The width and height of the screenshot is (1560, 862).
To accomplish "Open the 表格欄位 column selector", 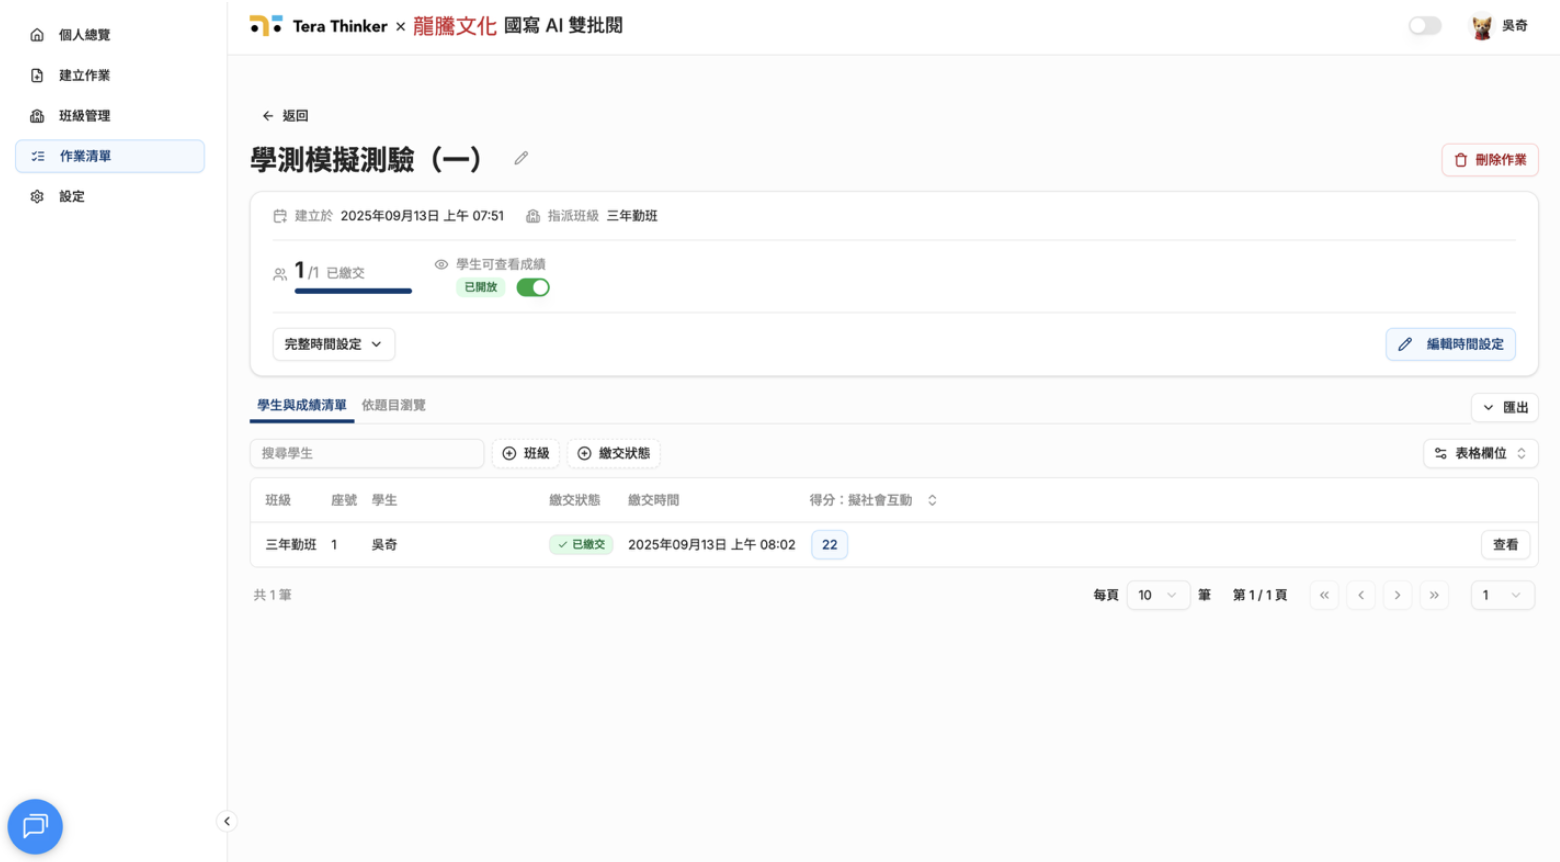I will 1480,453.
